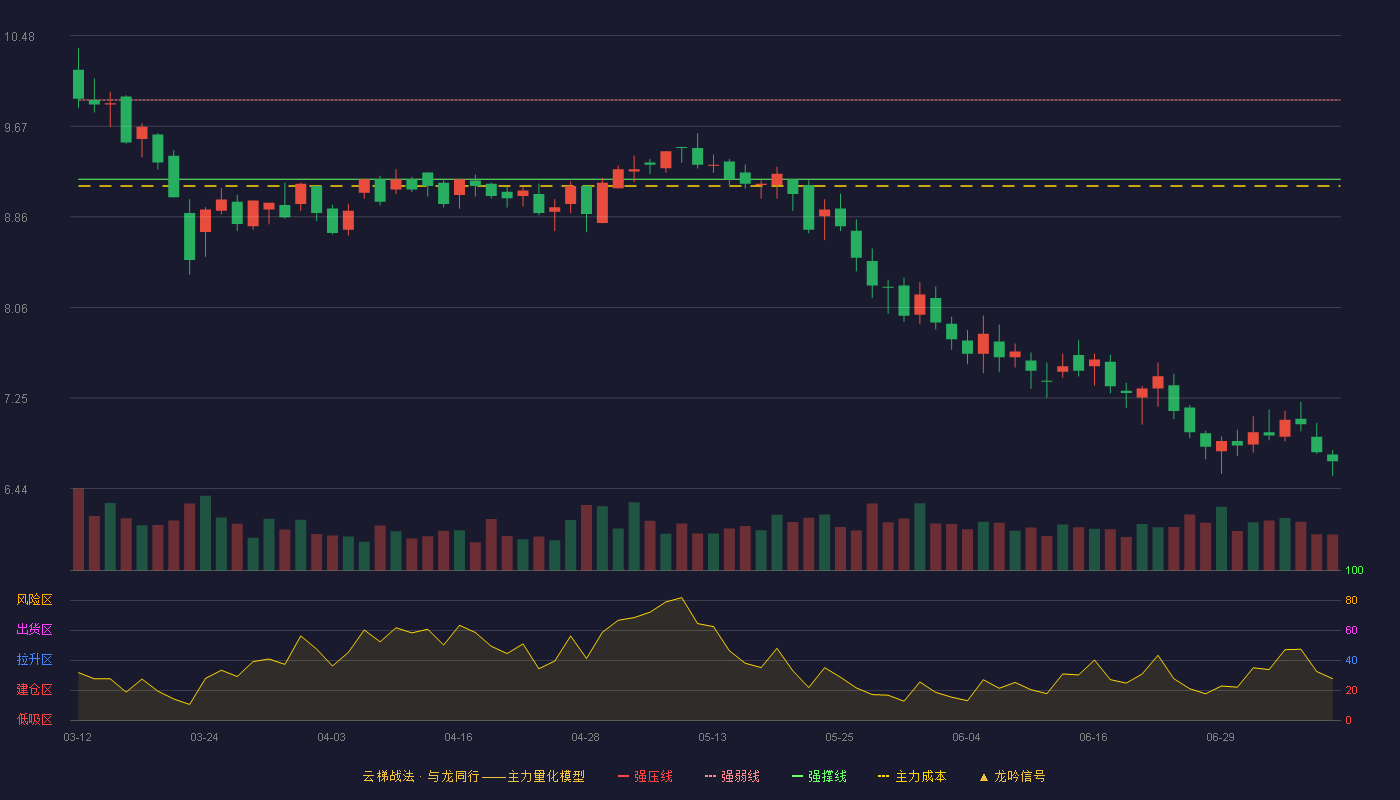Viewport: 1400px width, 800px height.
Task: Click the 05-13 date axis label
Action: tap(712, 737)
